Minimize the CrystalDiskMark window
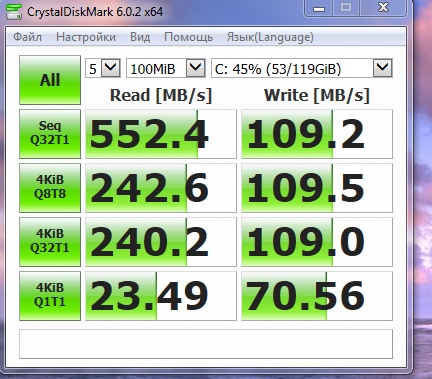Viewport: 432px width, 379px height. pos(319,8)
